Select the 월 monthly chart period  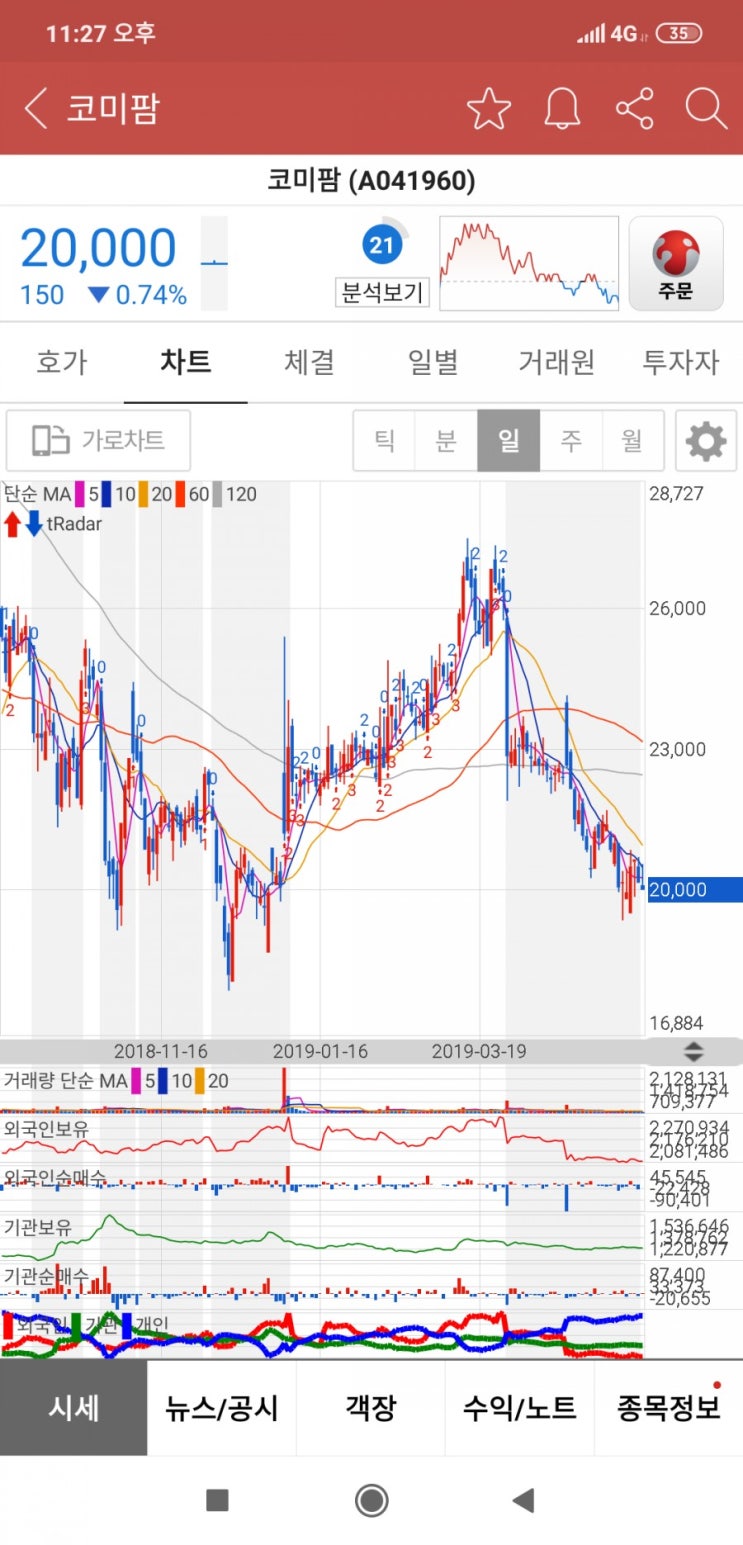click(x=632, y=440)
